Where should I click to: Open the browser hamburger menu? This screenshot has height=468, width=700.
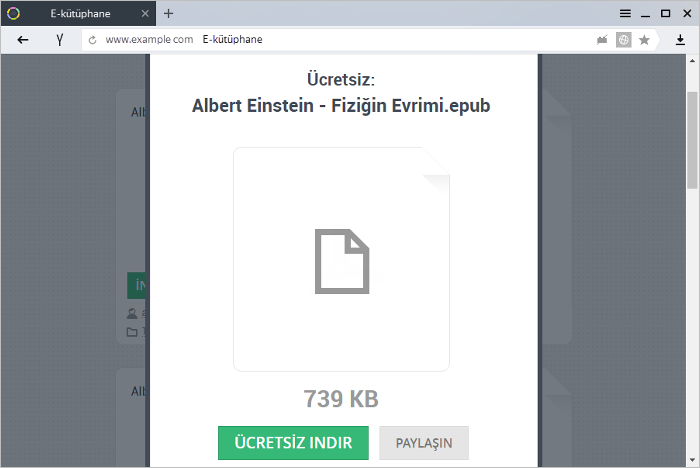[625, 13]
